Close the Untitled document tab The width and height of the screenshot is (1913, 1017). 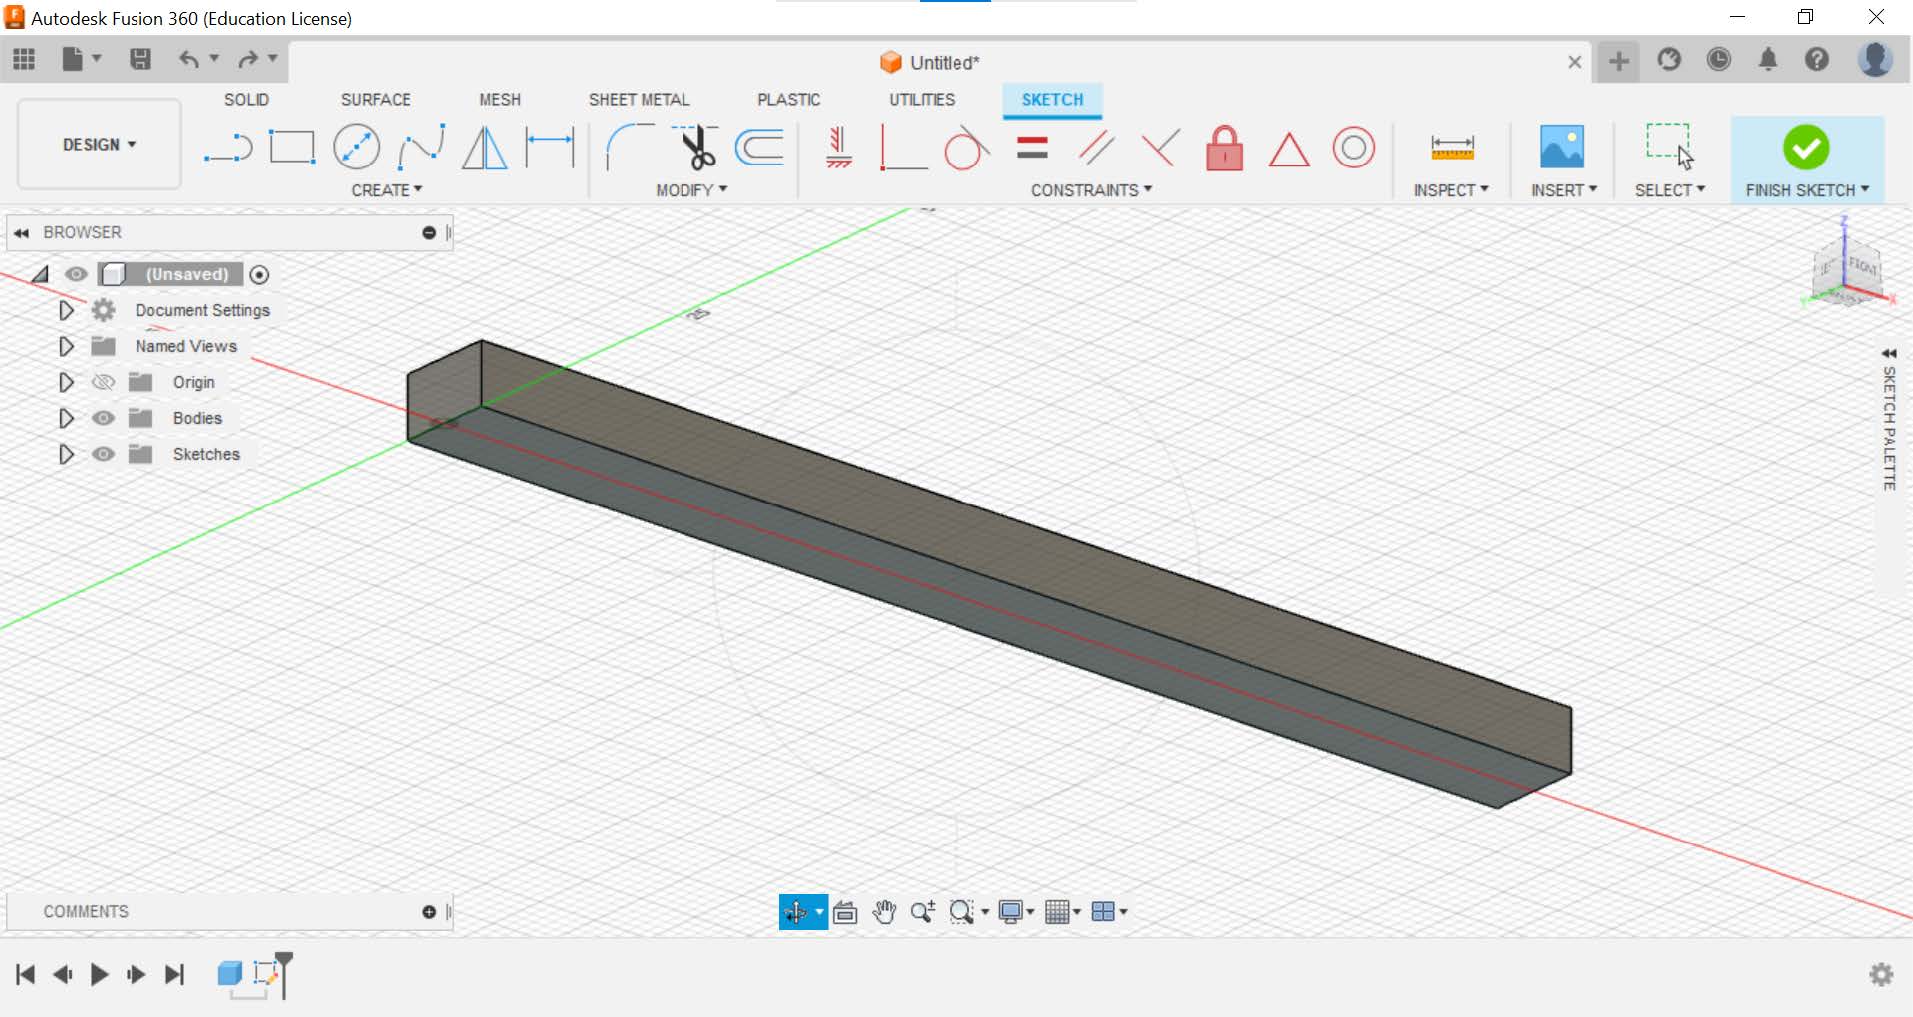[1575, 62]
